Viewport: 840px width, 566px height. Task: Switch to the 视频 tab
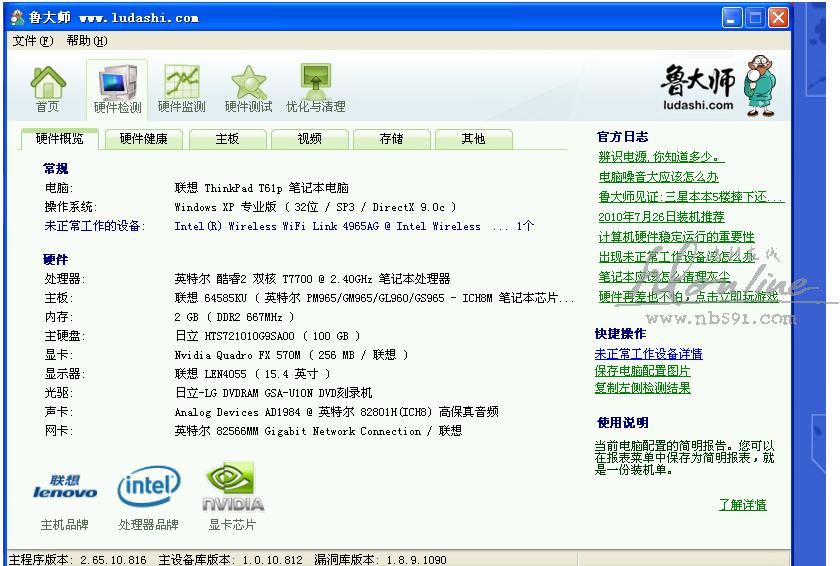coord(310,139)
